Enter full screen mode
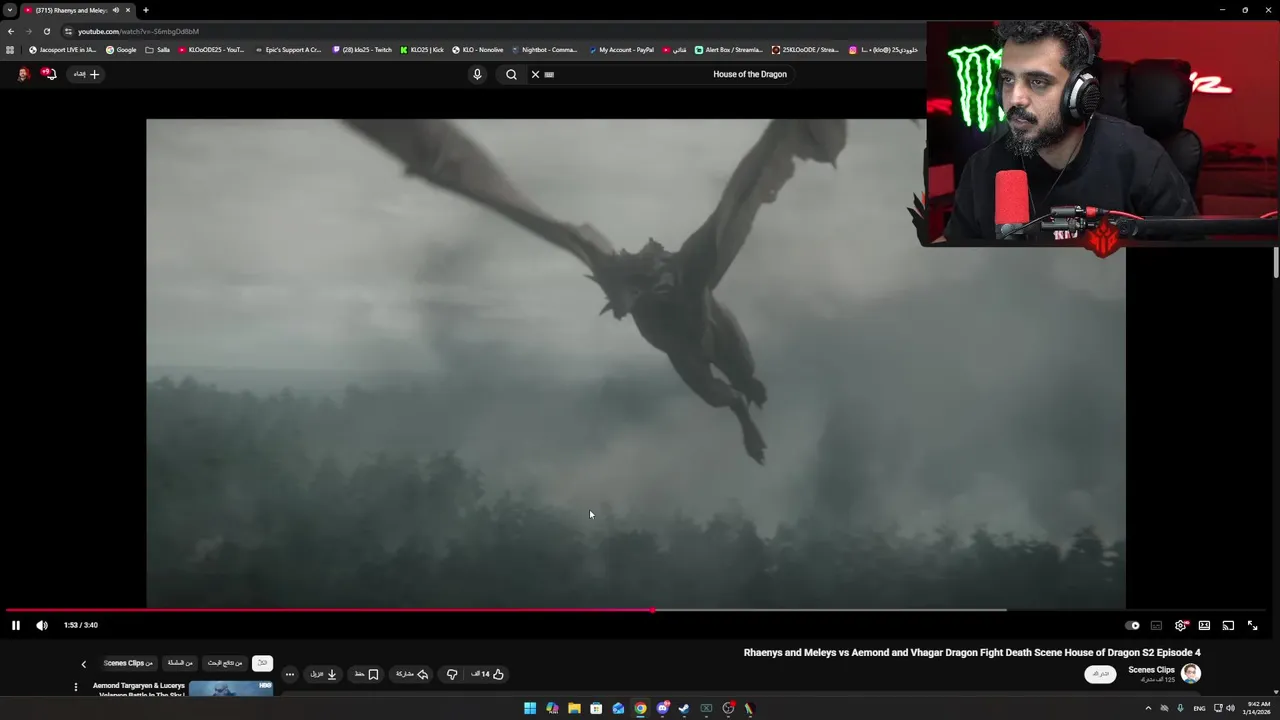The image size is (1280, 720). click(1252, 625)
